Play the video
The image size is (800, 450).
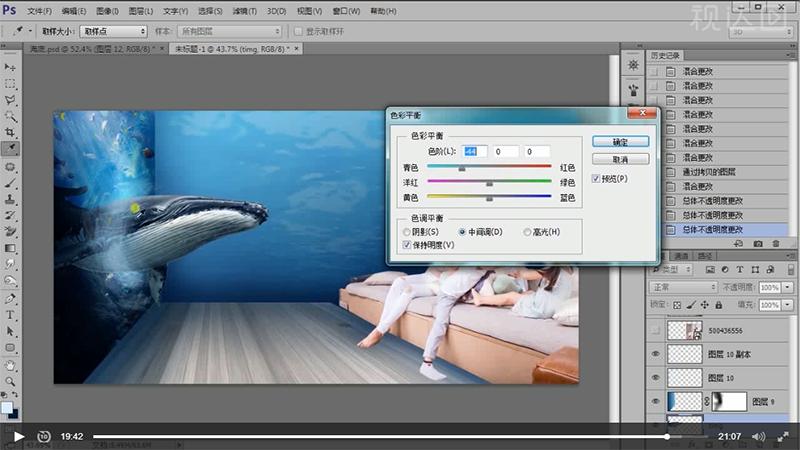pyautogui.click(x=19, y=436)
